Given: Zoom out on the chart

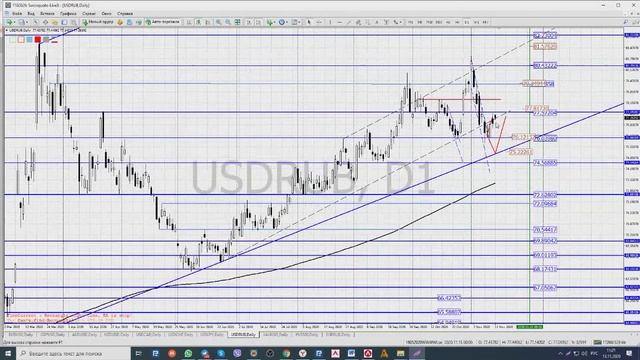Looking at the screenshot, I should pyautogui.click(x=228, y=22).
